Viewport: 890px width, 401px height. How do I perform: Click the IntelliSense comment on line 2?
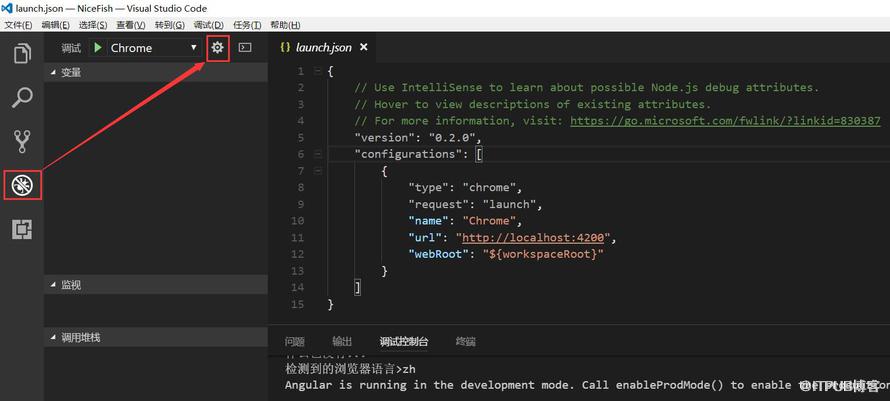point(587,87)
